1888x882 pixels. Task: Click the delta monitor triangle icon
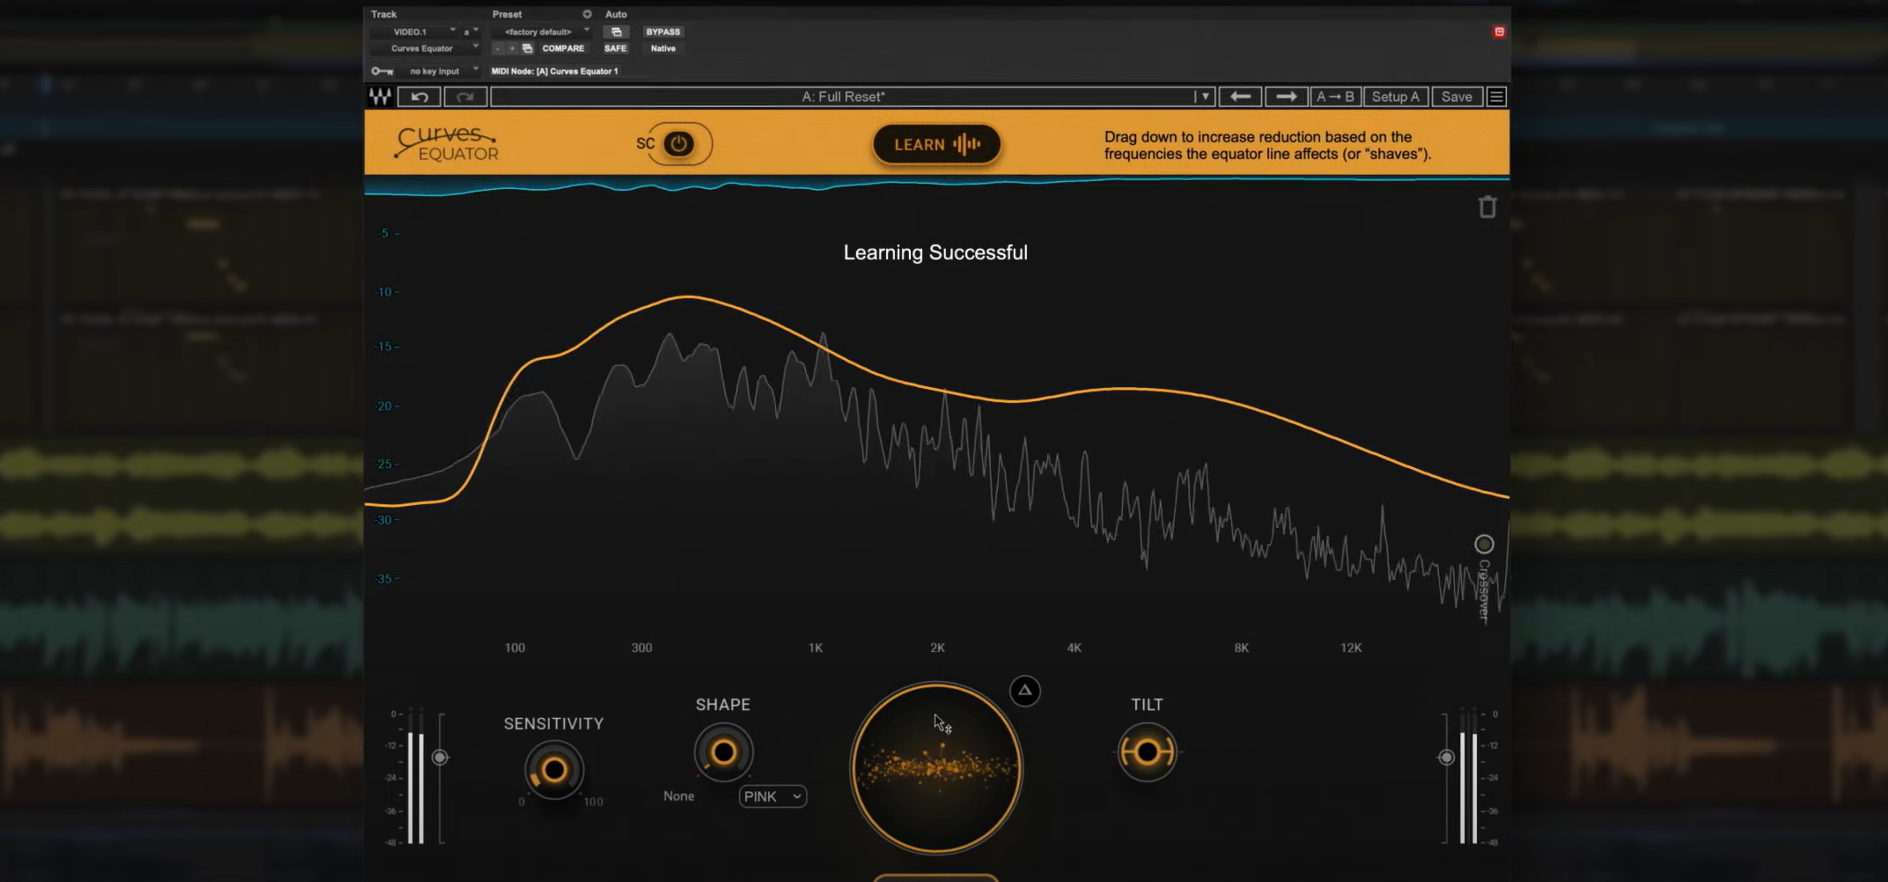pos(1025,690)
